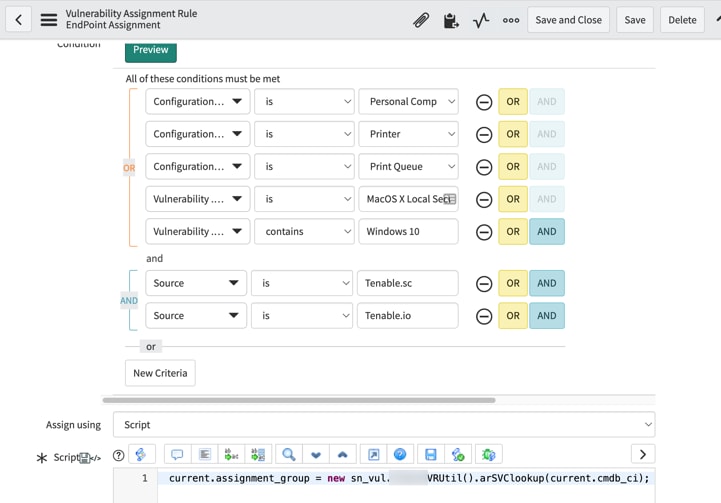
Task: Open the Print Queue value dropdown
Action: click(408, 166)
